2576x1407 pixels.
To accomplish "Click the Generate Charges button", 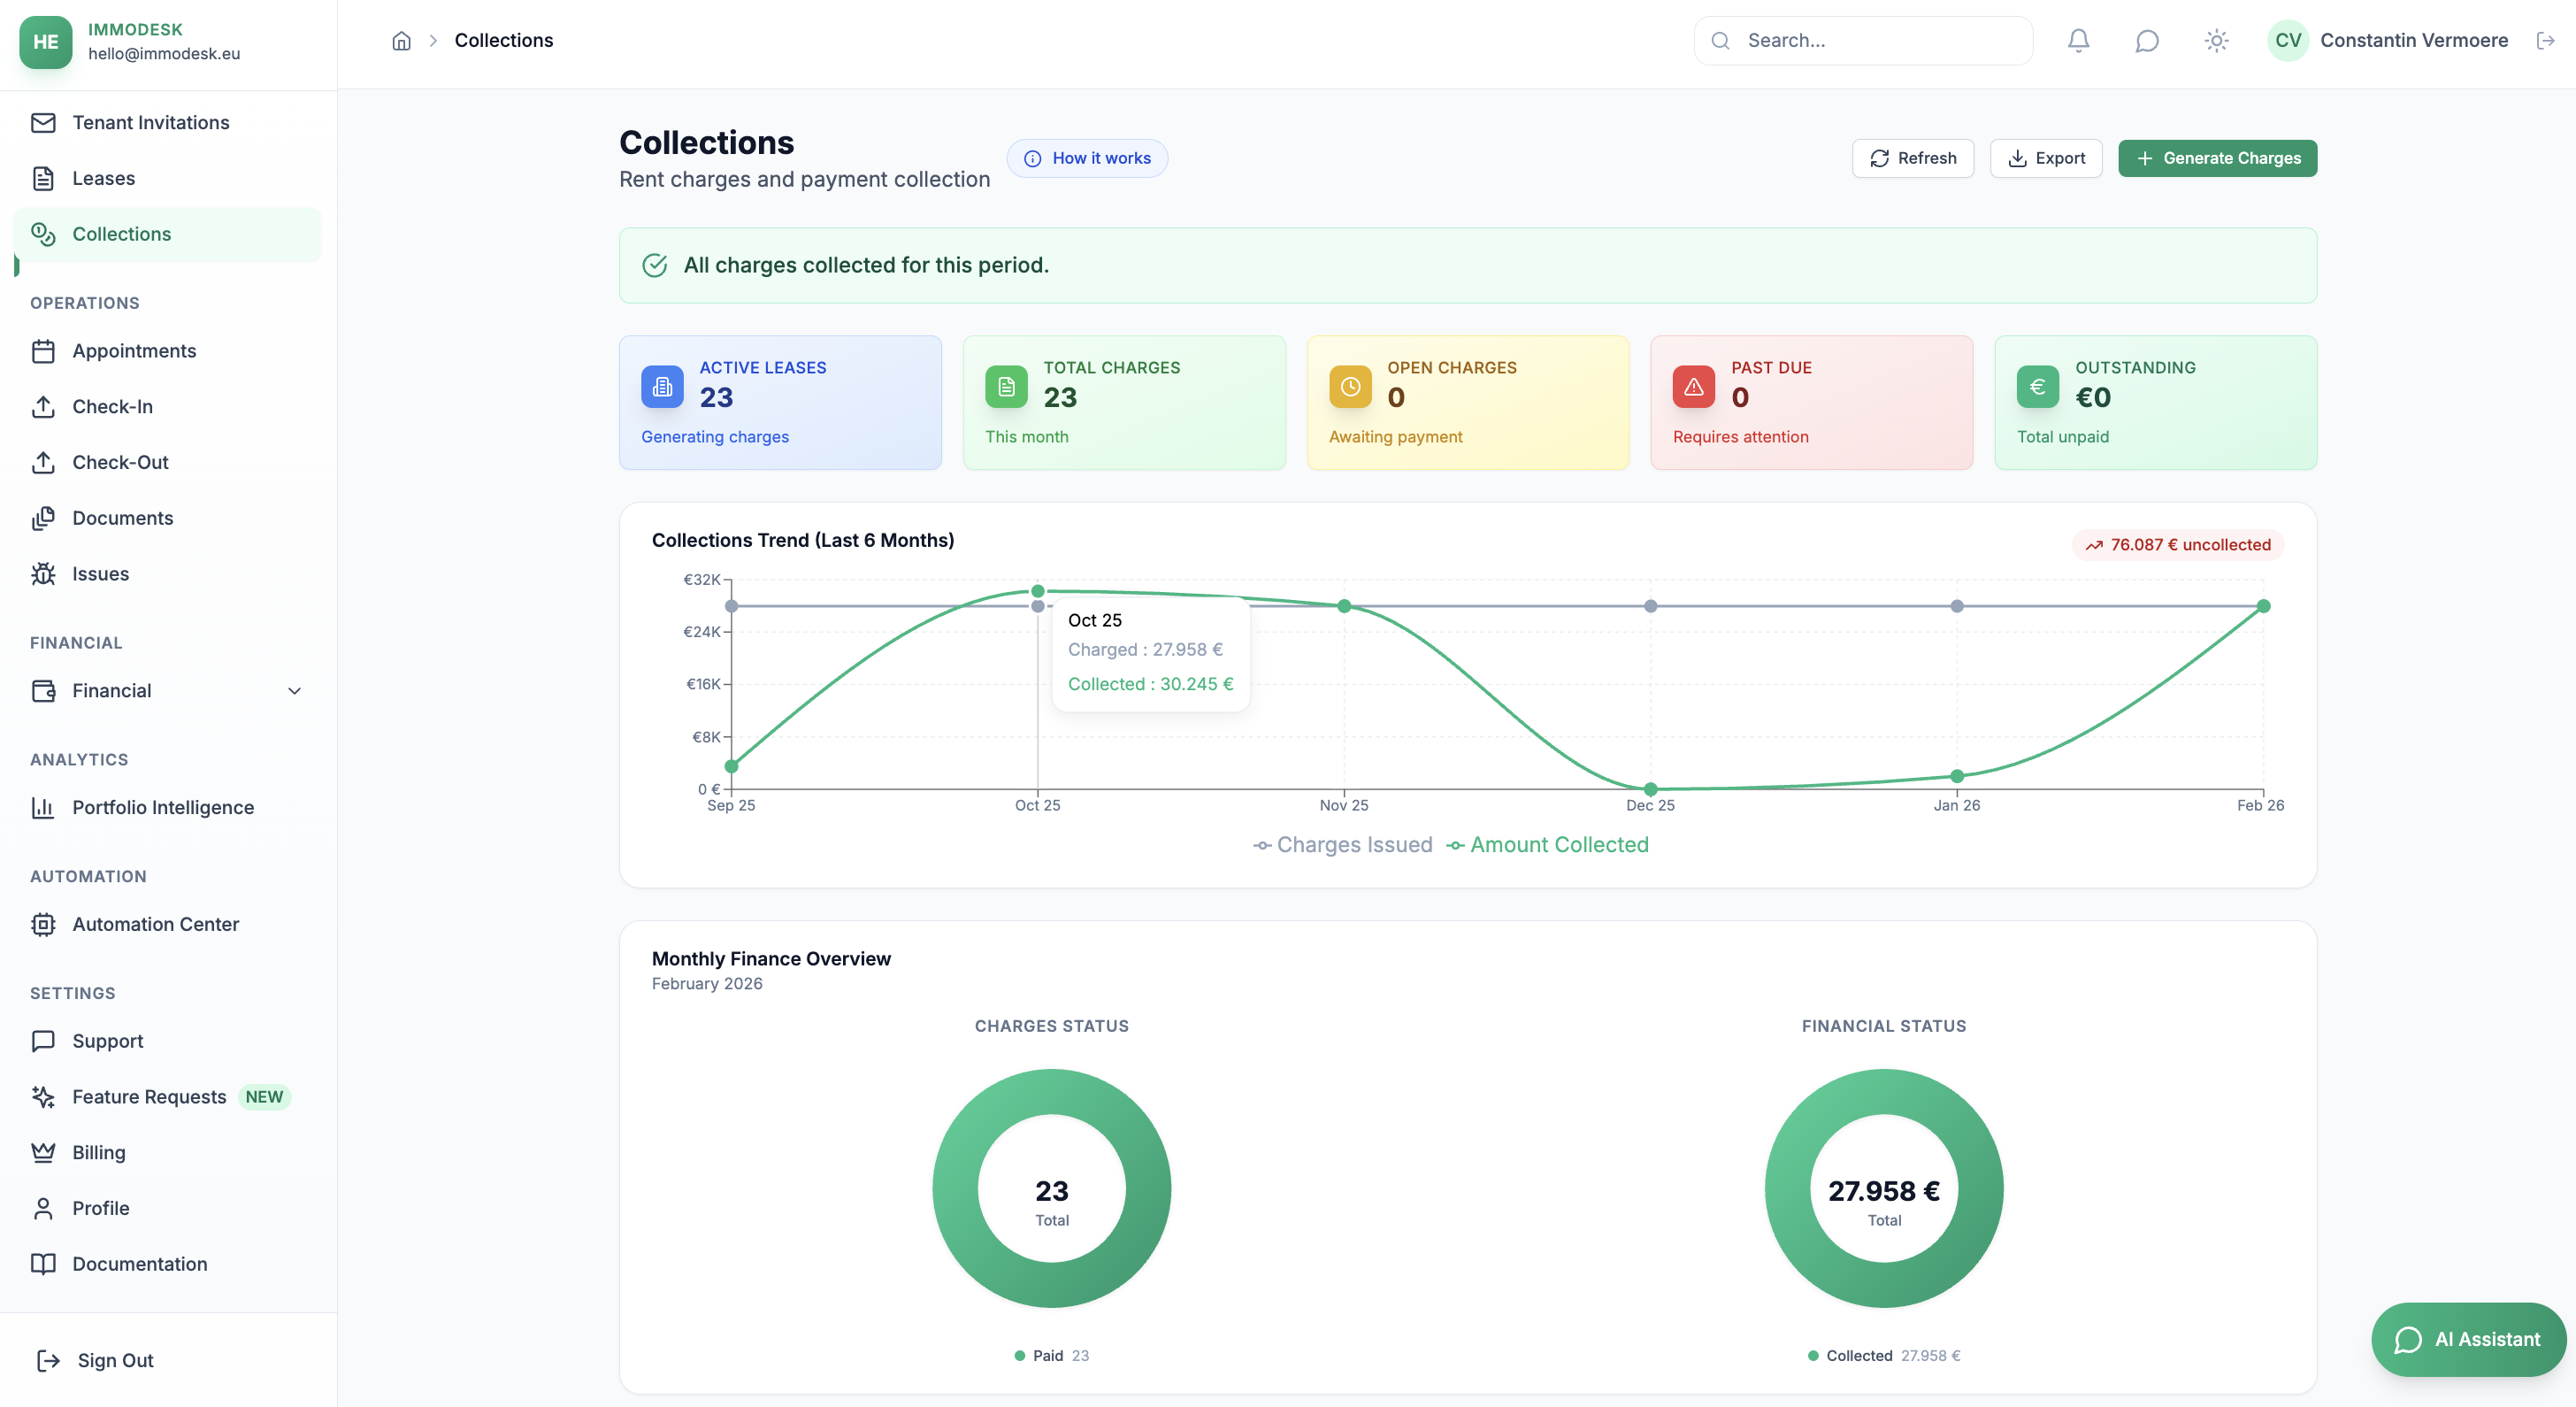I will [2217, 158].
